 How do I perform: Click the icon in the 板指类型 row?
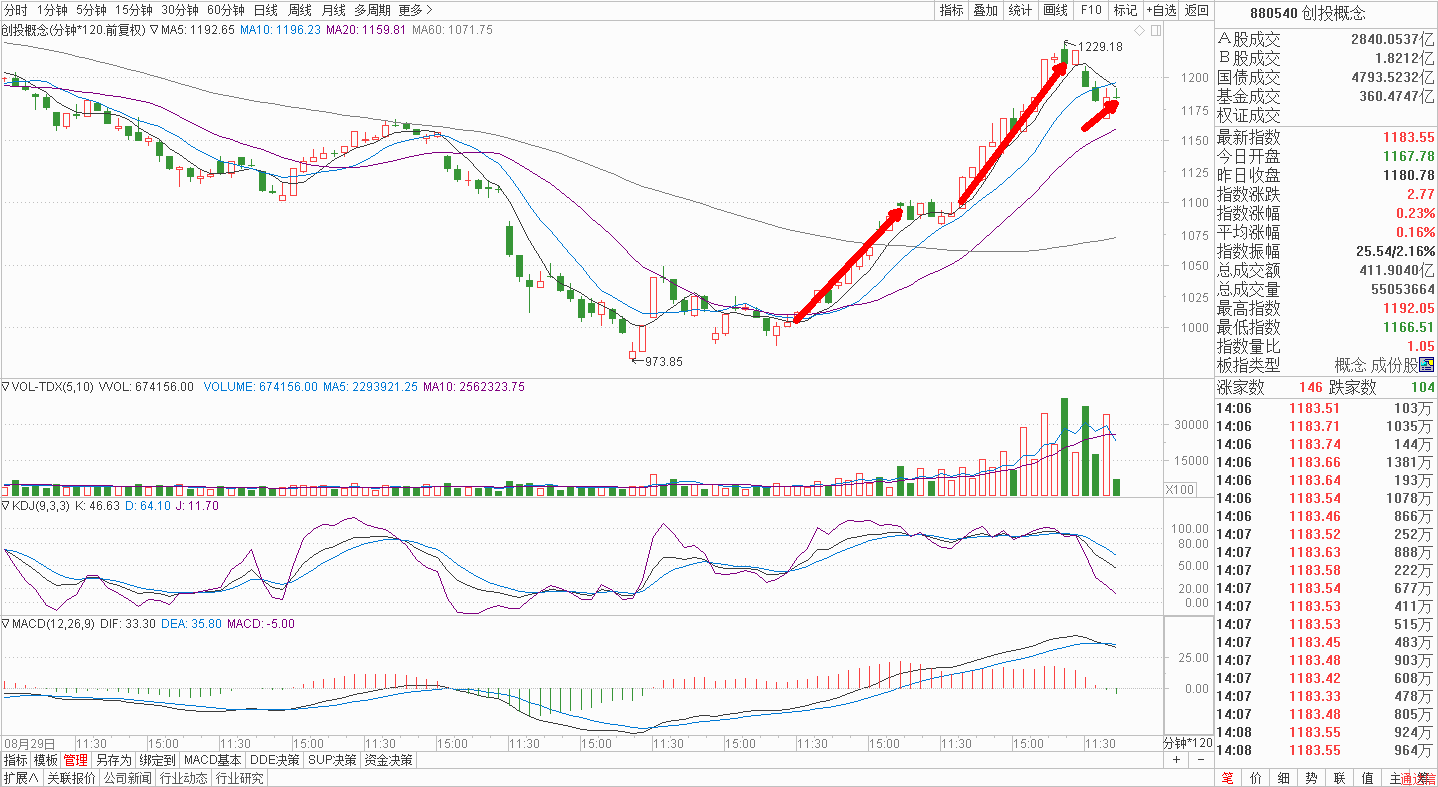[x=1426, y=365]
